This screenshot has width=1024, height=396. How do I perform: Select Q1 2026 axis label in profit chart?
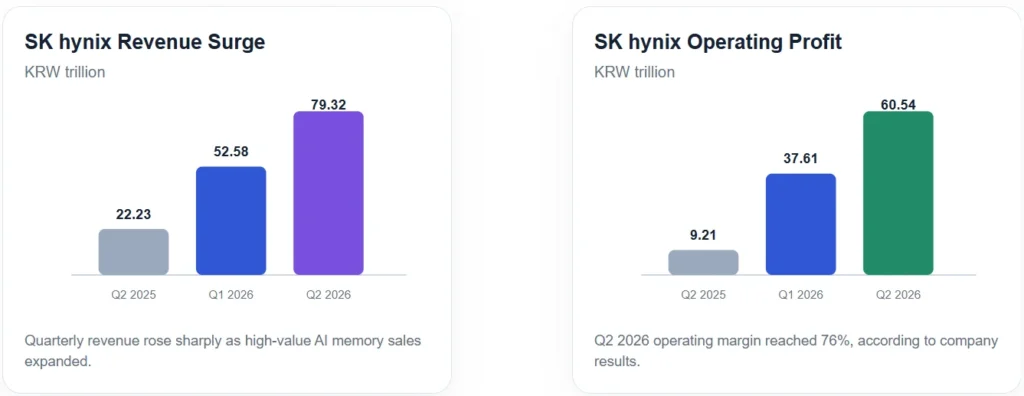pyautogui.click(x=801, y=295)
